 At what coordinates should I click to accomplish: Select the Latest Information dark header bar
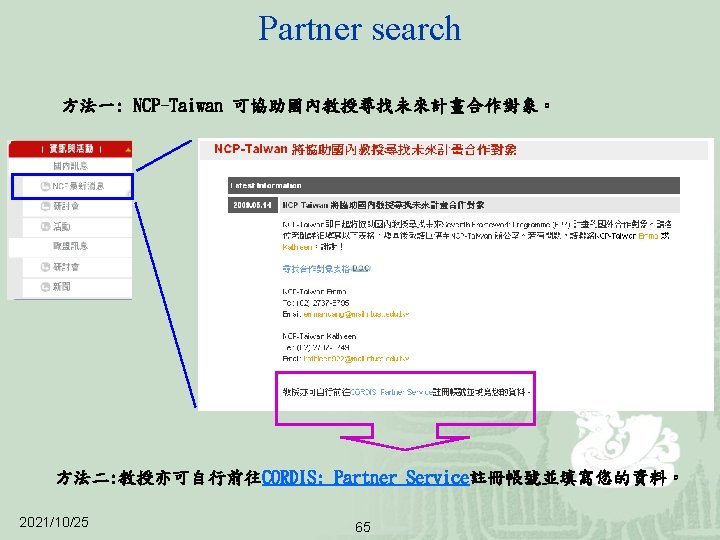click(x=454, y=186)
